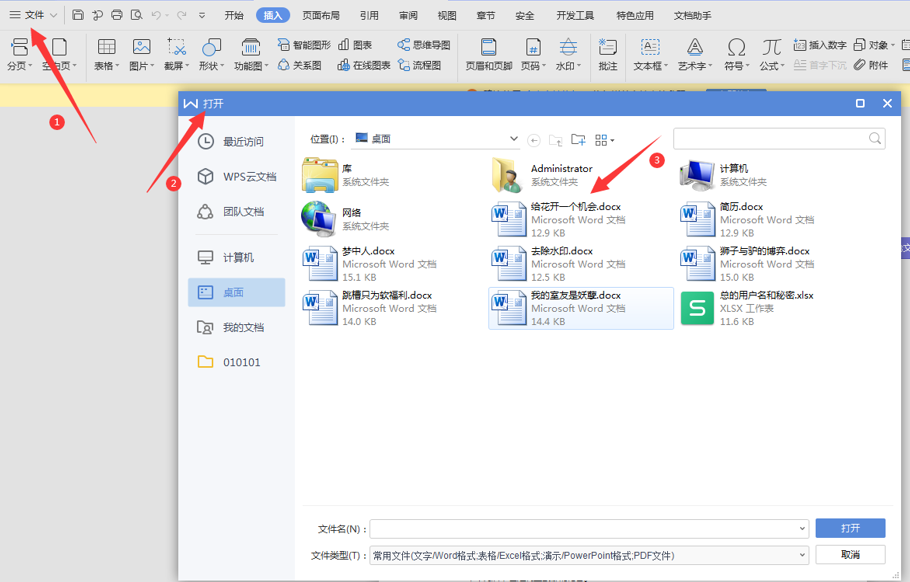Click the back arrow in Open dialog
910x582 pixels.
tap(534, 140)
